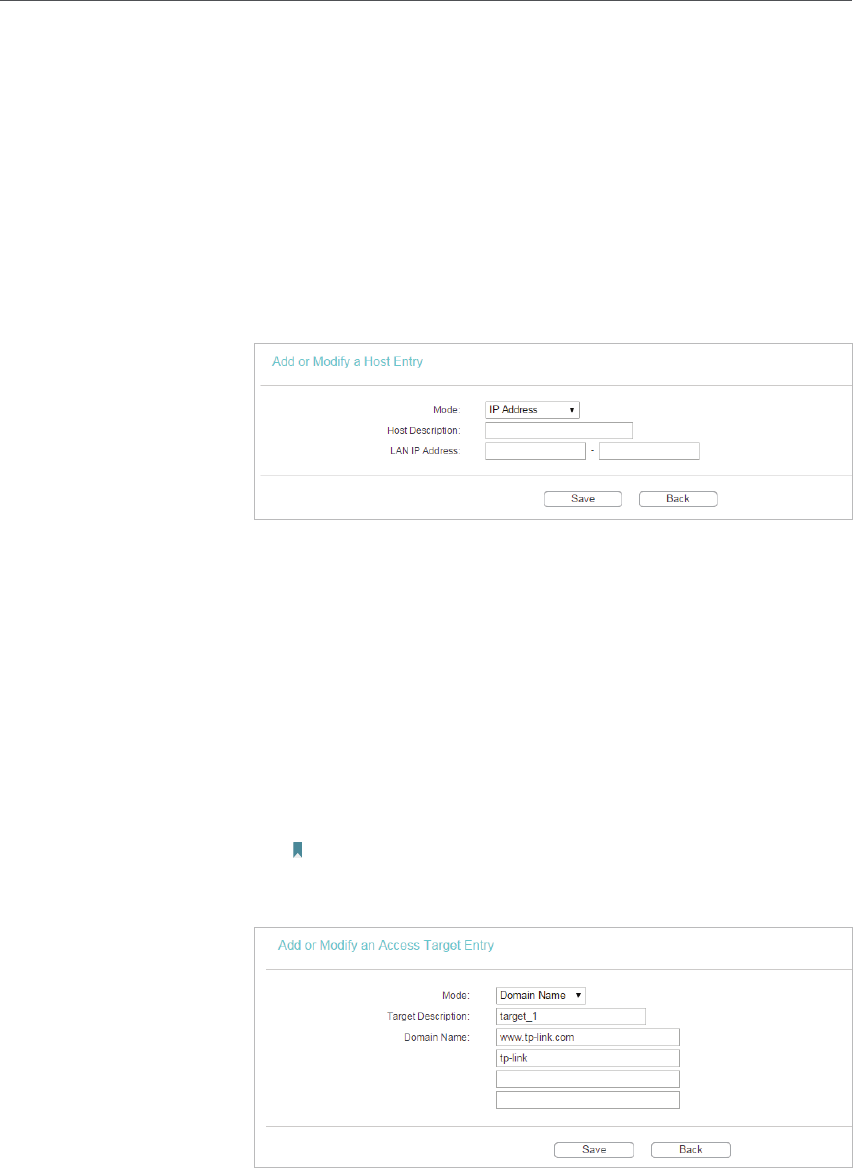The height and width of the screenshot is (1168, 853).
Task: Click the 'Add or Modify an Access Target Entry' heading
Action: pos(386,946)
